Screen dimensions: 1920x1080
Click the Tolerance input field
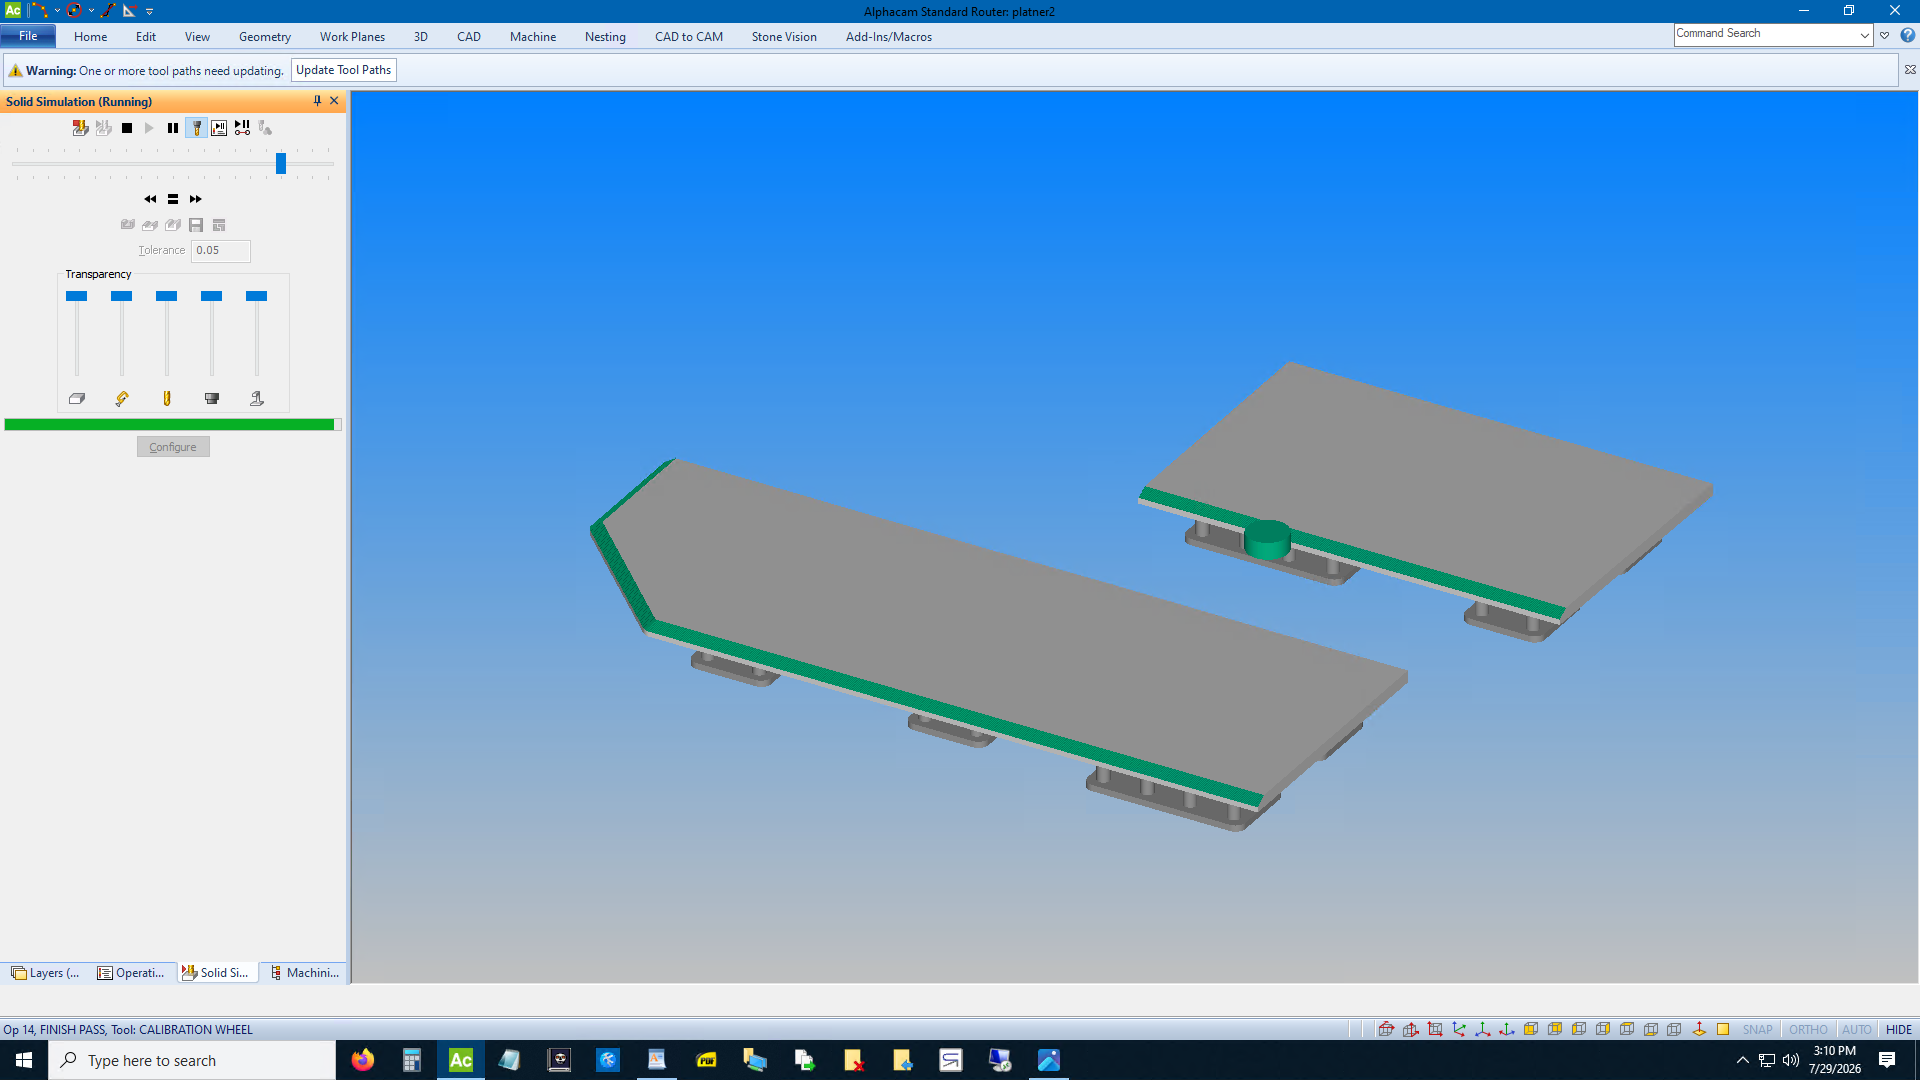(220, 251)
